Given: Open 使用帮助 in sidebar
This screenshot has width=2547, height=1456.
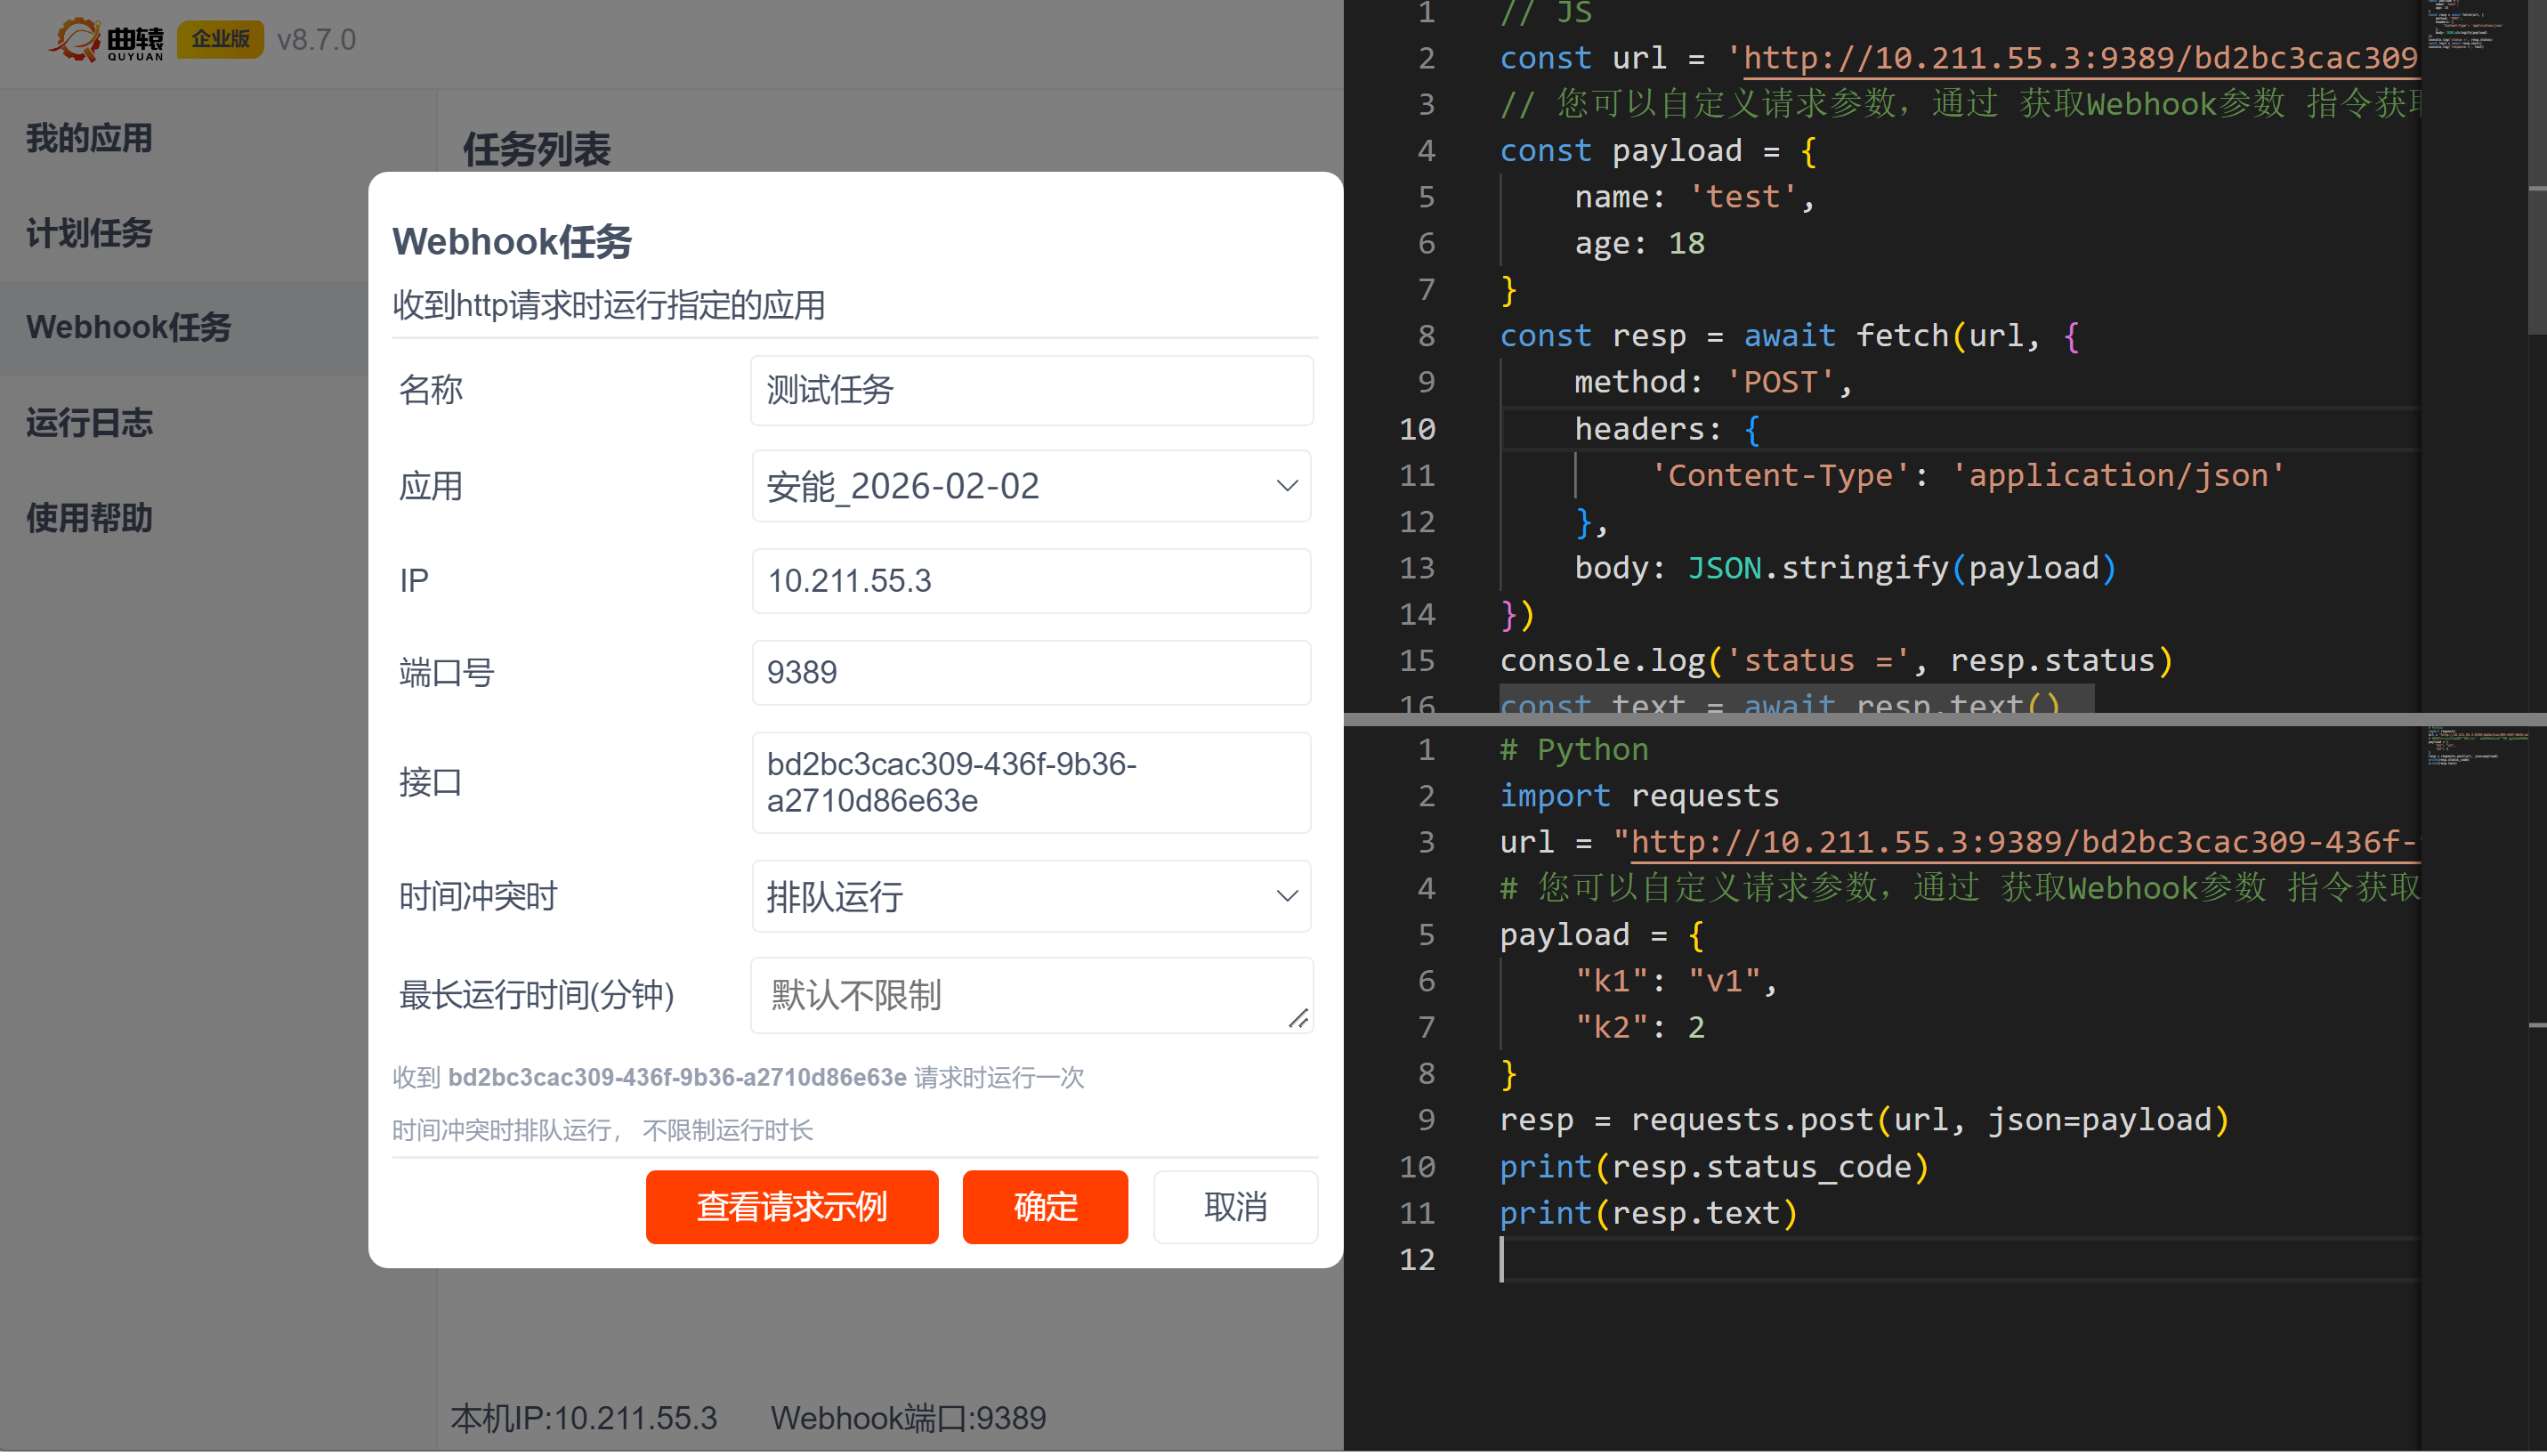Looking at the screenshot, I should coord(90,518).
